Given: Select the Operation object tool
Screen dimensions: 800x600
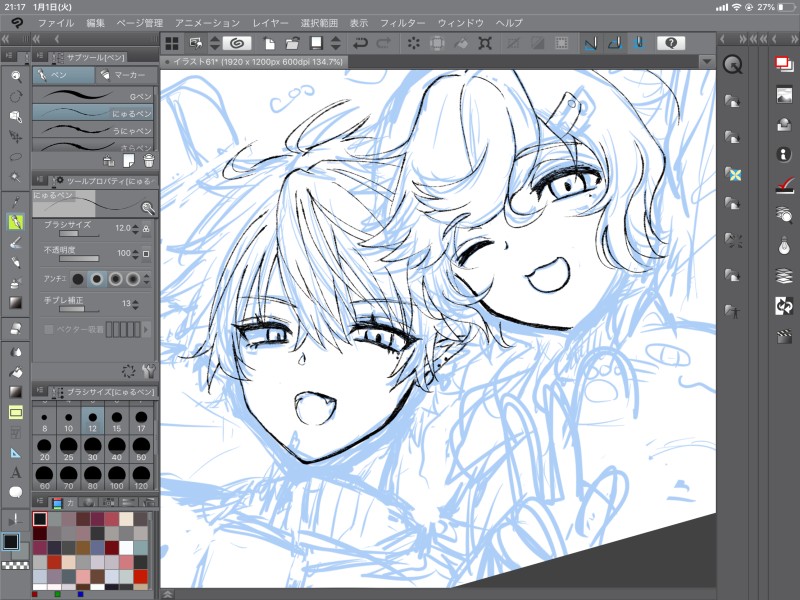Looking at the screenshot, I should tap(16, 116).
